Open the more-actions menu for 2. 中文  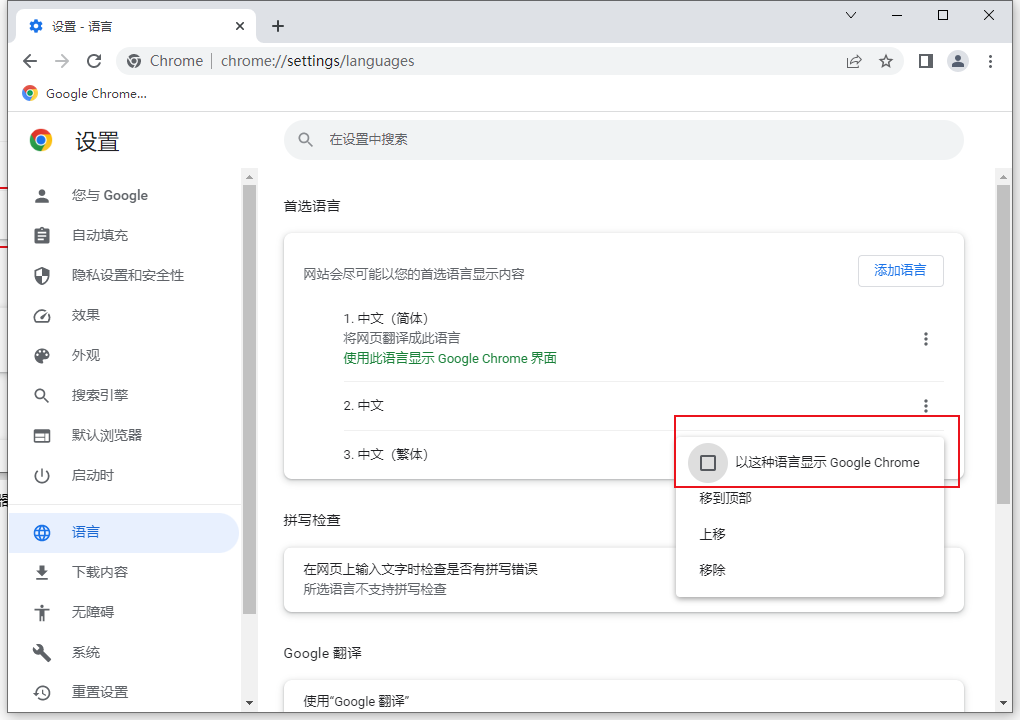(925, 406)
